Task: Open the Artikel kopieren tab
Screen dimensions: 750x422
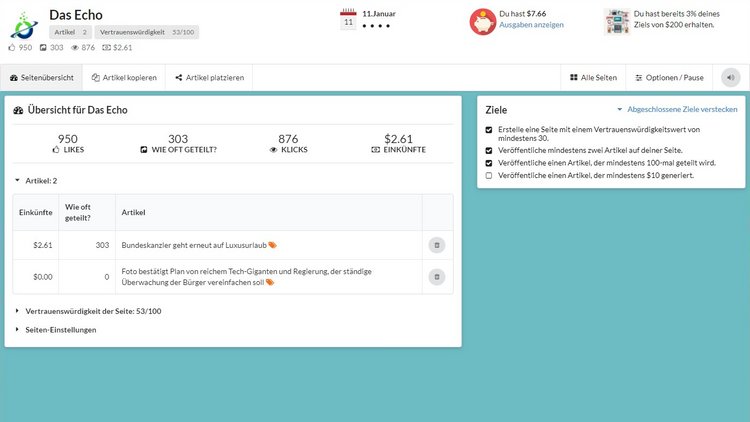Action: (124, 78)
